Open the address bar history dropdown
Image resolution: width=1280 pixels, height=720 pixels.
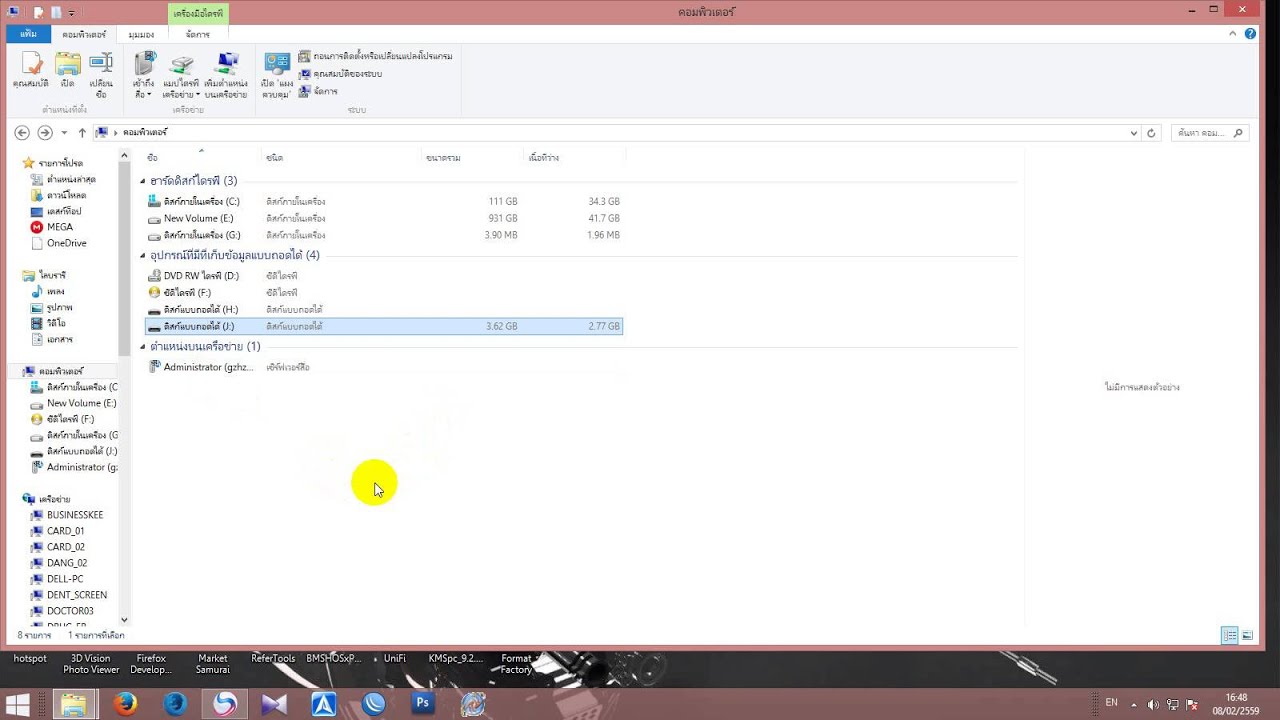(1134, 132)
